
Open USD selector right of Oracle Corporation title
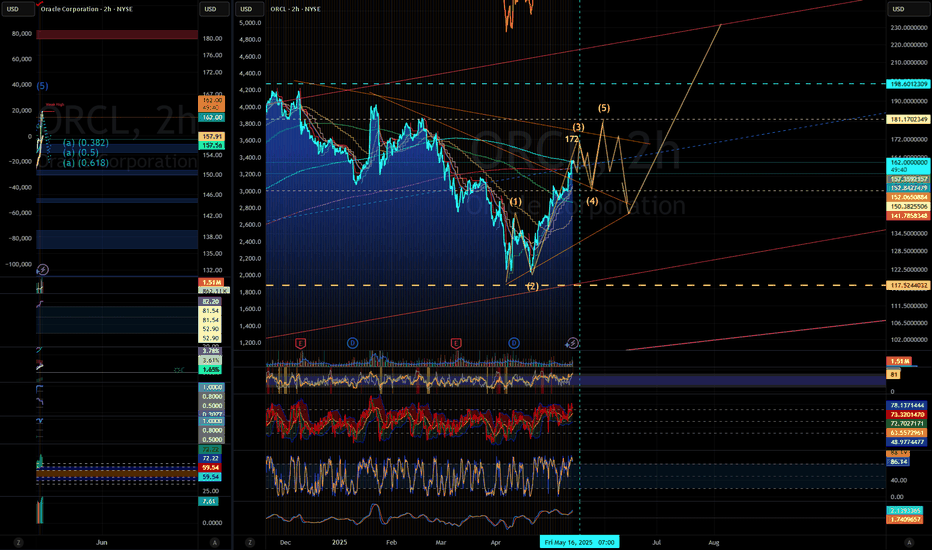[x=213, y=9]
